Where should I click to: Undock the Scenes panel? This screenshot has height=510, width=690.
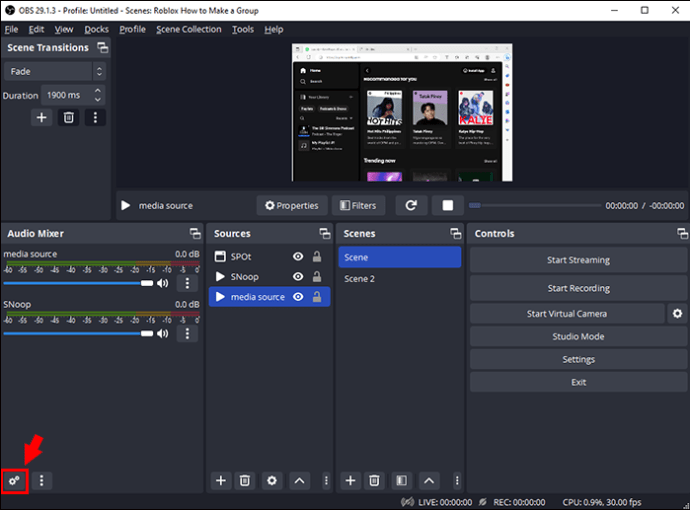pyautogui.click(x=455, y=233)
